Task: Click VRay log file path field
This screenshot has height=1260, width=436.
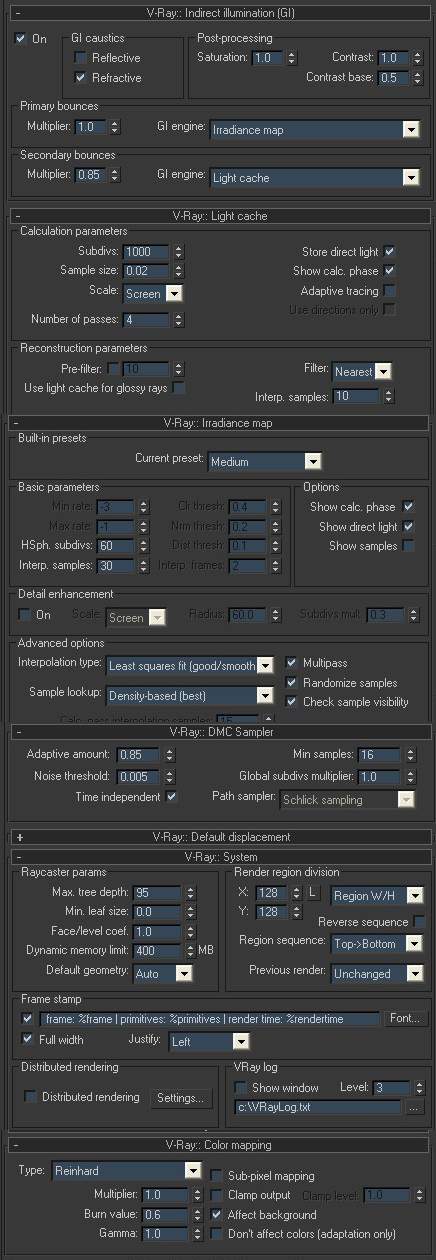Action: [x=317, y=1108]
